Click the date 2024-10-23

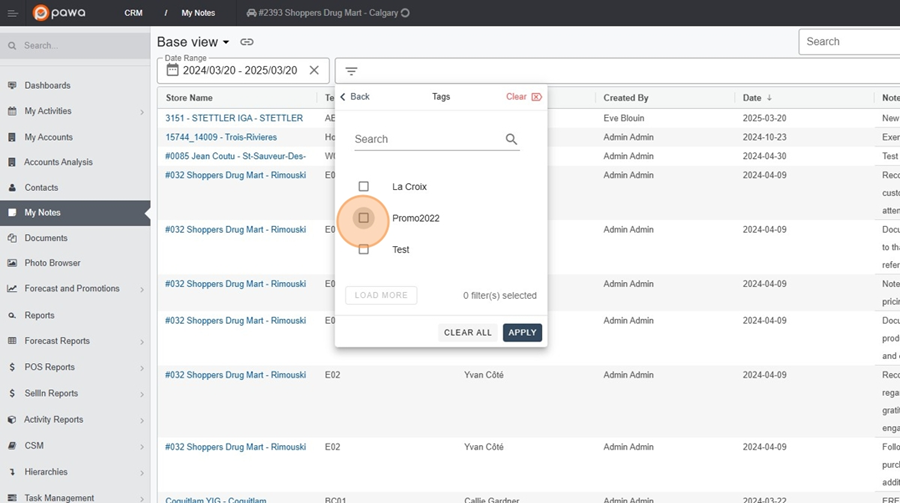(765, 137)
